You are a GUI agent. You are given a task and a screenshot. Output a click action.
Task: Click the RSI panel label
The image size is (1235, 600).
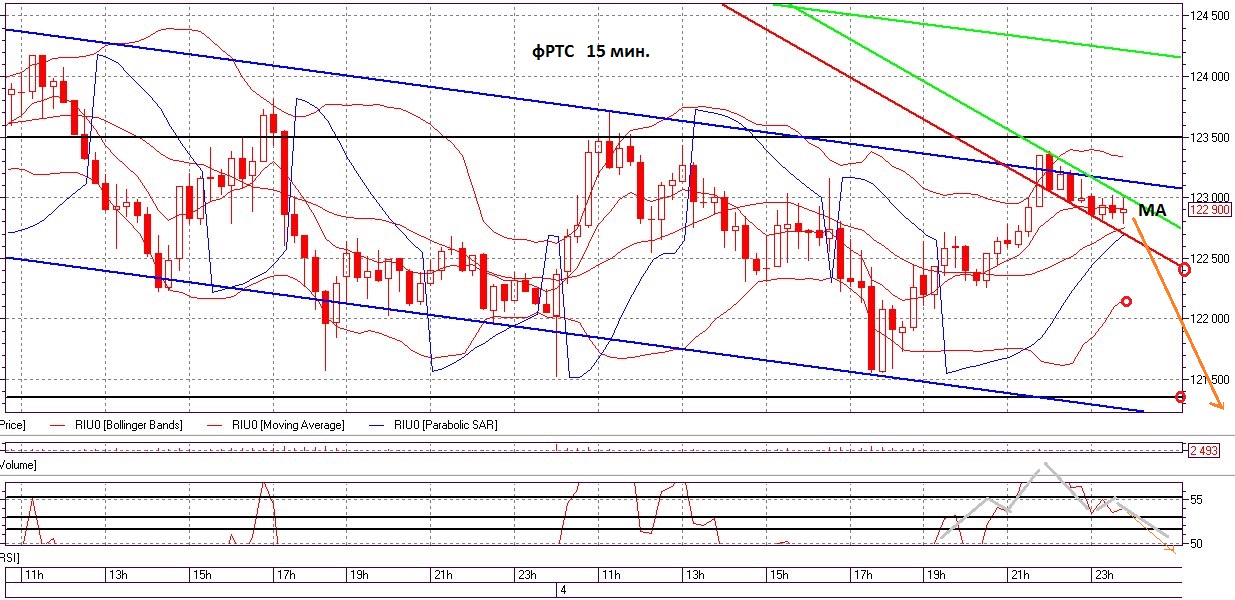pyautogui.click(x=10, y=556)
